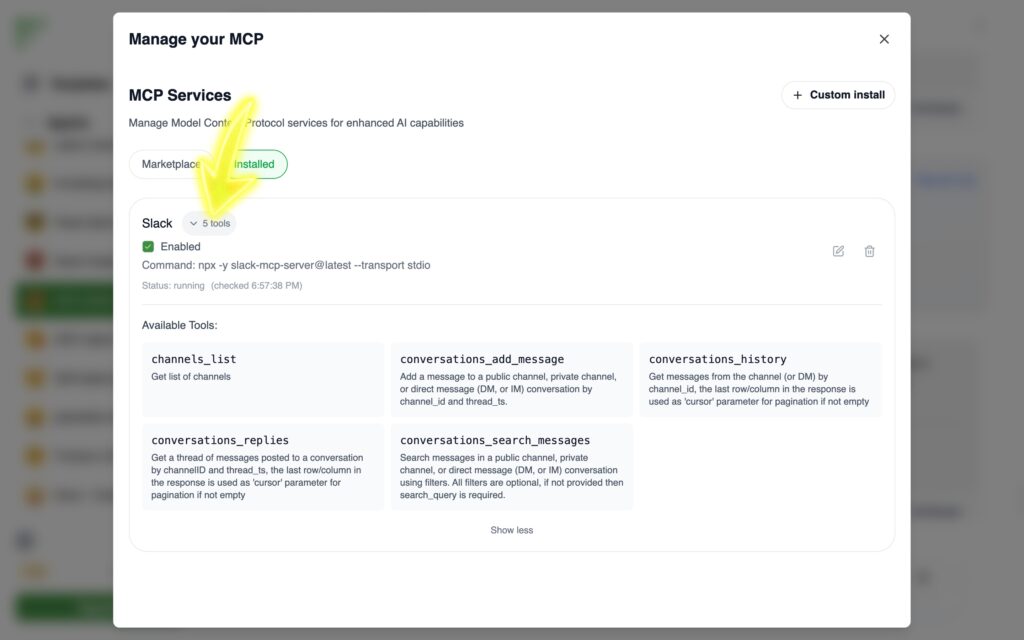The height and width of the screenshot is (640, 1024).
Task: Click the npx slack-mcp-server command text
Action: (x=286, y=265)
